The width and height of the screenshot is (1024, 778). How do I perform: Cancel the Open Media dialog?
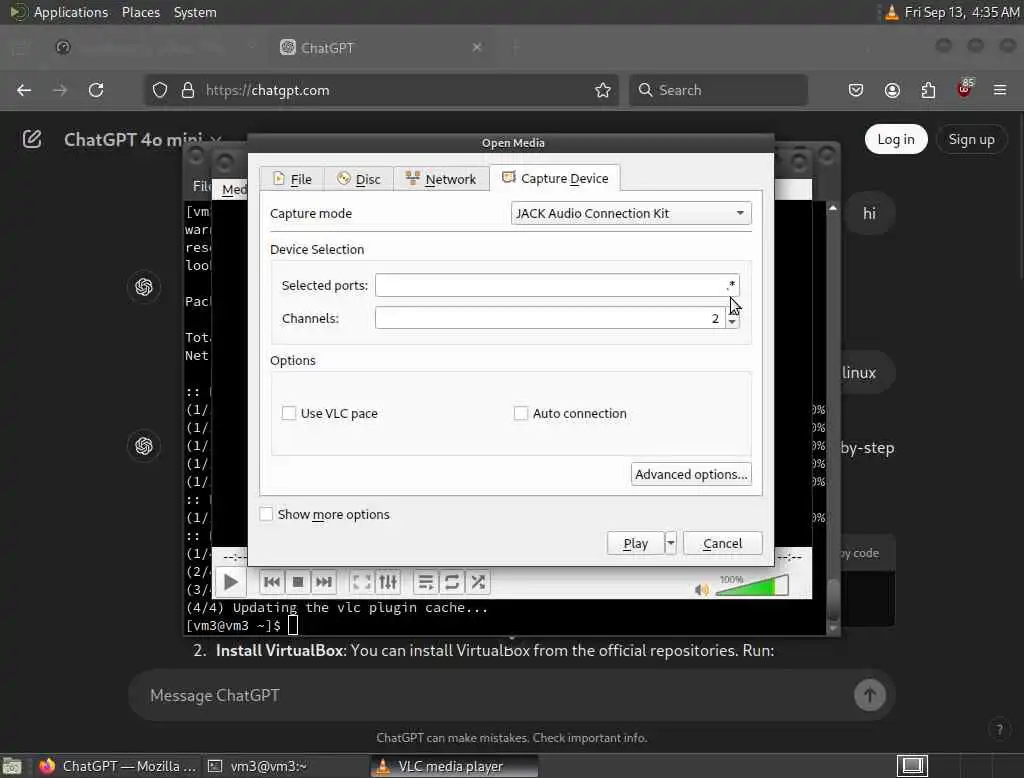722,543
